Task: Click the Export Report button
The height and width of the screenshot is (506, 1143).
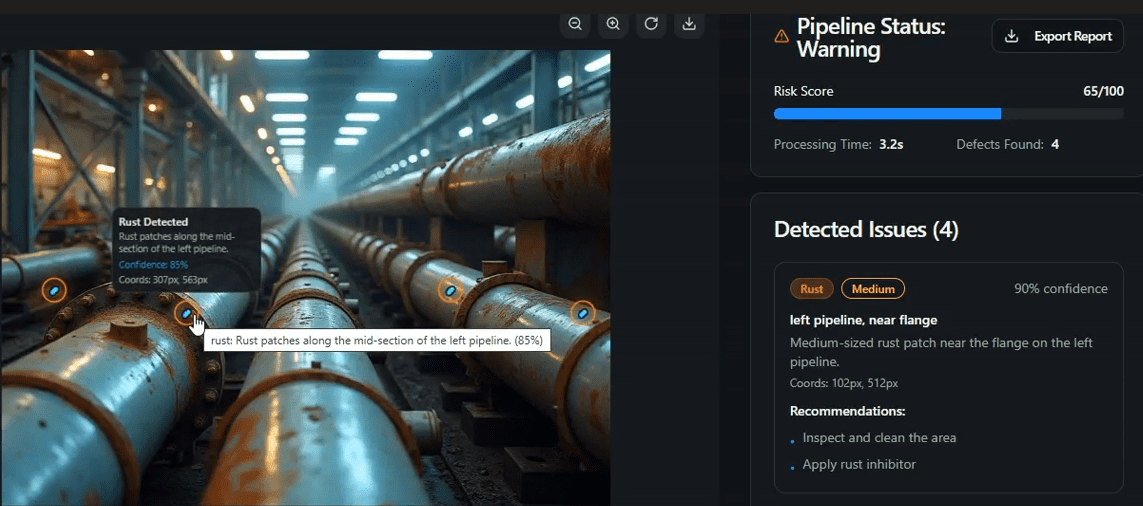Action: pos(1058,37)
